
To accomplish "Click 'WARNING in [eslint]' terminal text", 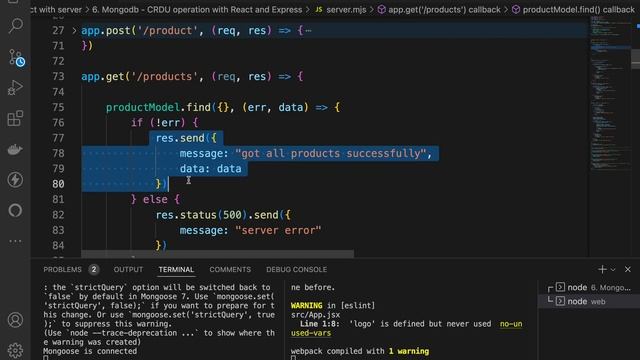I will 333,305.
